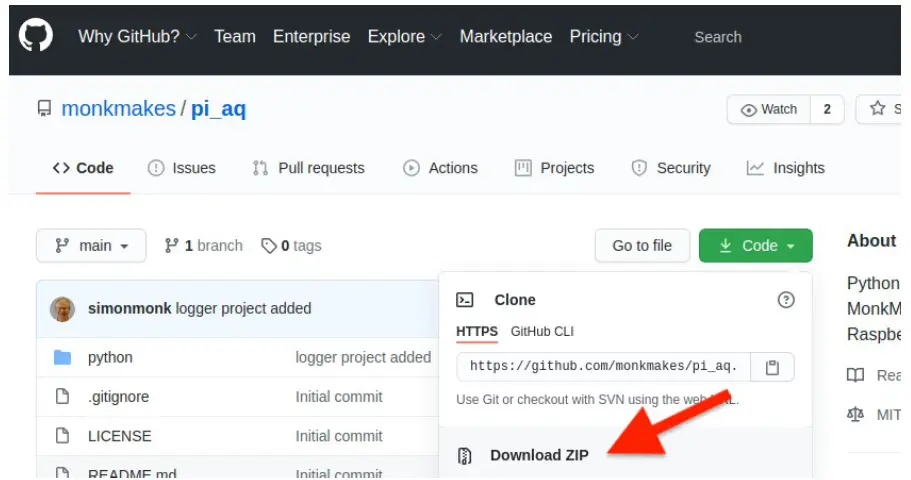Screen dimensions: 911x480
Task: Click the terminal icon beside Clone
Action: 465,300
